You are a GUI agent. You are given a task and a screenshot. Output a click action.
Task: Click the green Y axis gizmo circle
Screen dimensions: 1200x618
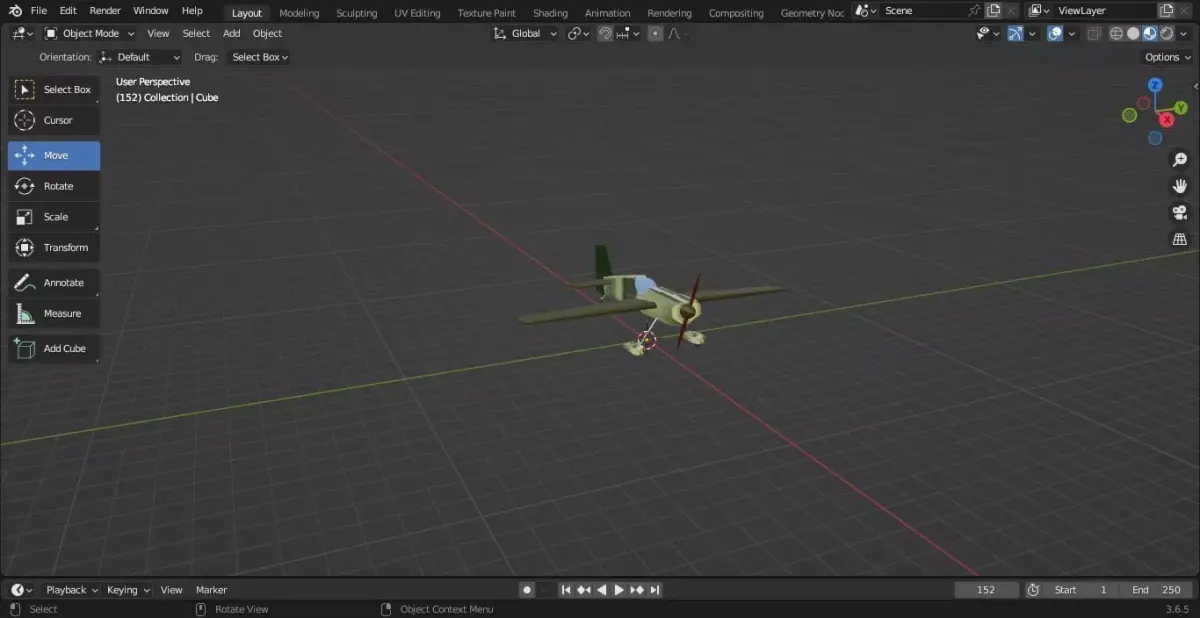1181,107
